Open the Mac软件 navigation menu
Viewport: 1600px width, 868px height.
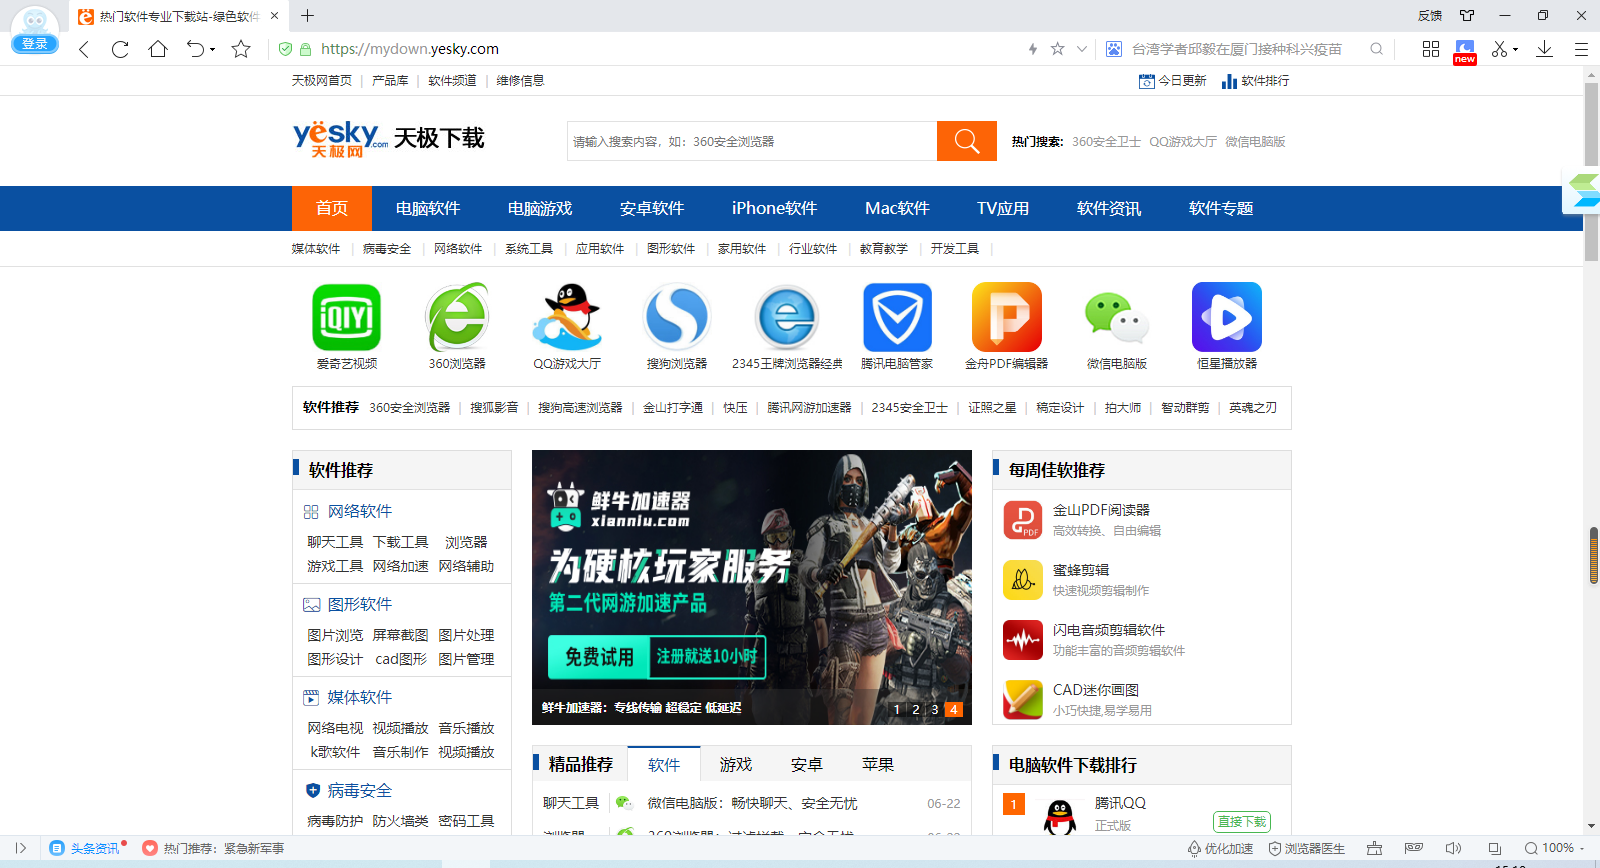897,208
